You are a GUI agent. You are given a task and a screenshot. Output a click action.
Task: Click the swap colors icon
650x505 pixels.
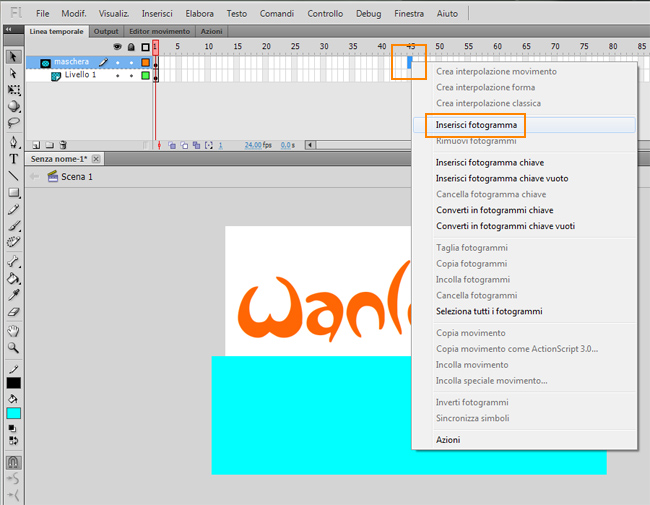pyautogui.click(x=13, y=441)
